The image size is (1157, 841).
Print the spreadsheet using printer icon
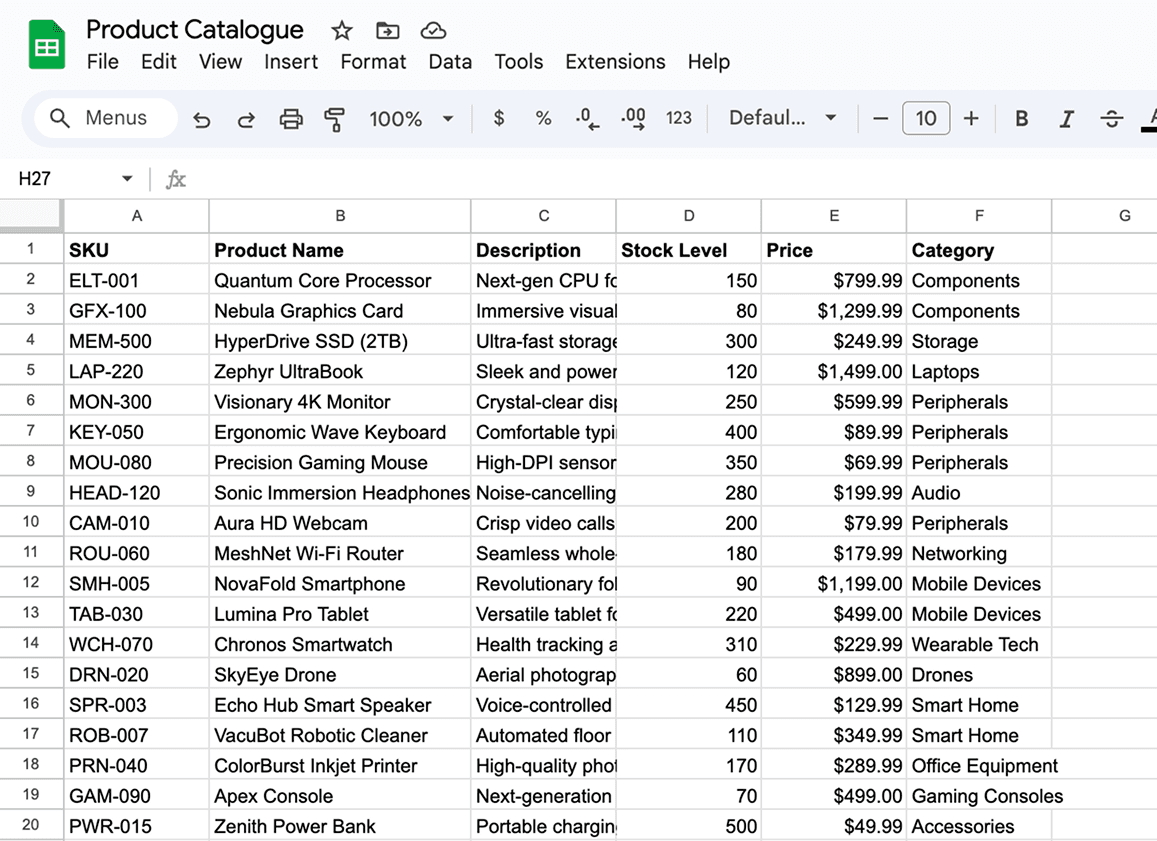[x=291, y=119]
